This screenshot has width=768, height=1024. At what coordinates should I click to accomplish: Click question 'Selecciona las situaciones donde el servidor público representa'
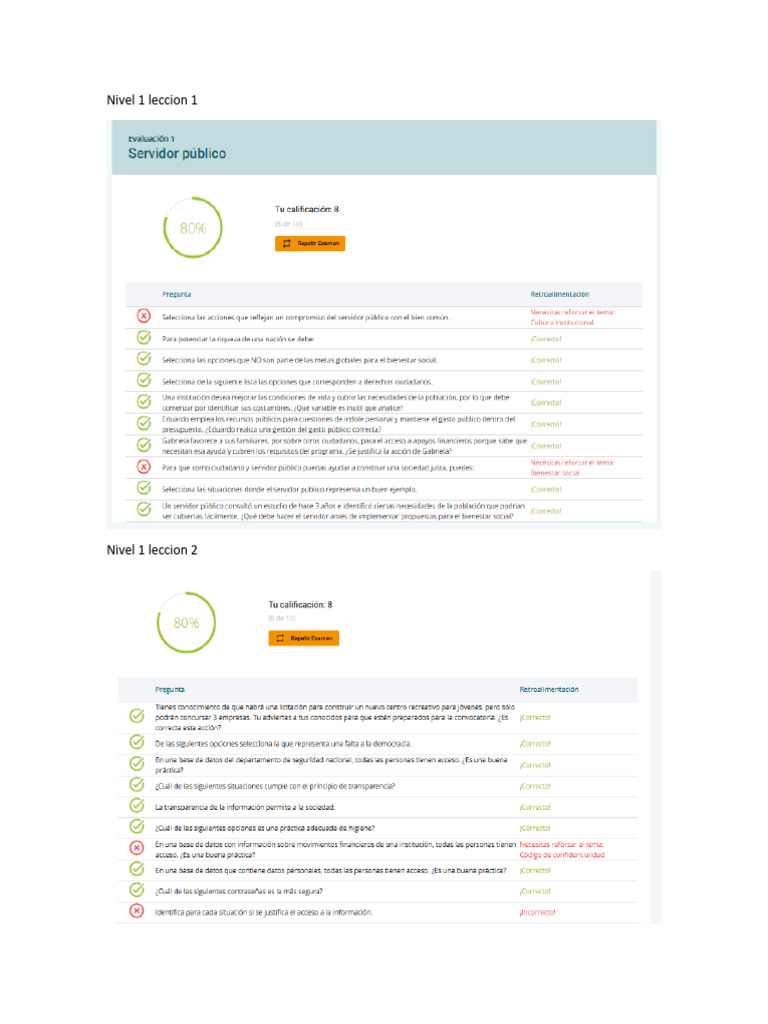point(289,489)
